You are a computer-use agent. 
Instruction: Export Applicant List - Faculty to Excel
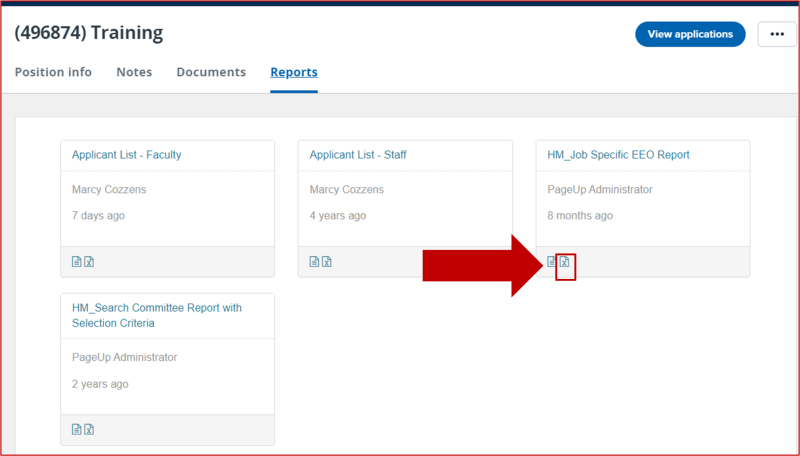(x=89, y=262)
